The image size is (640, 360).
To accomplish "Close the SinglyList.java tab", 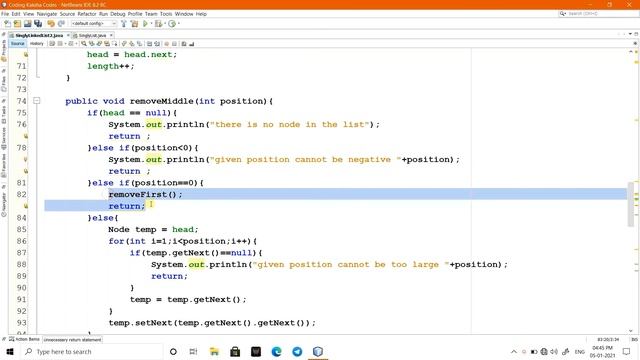I will click(x=111, y=36).
